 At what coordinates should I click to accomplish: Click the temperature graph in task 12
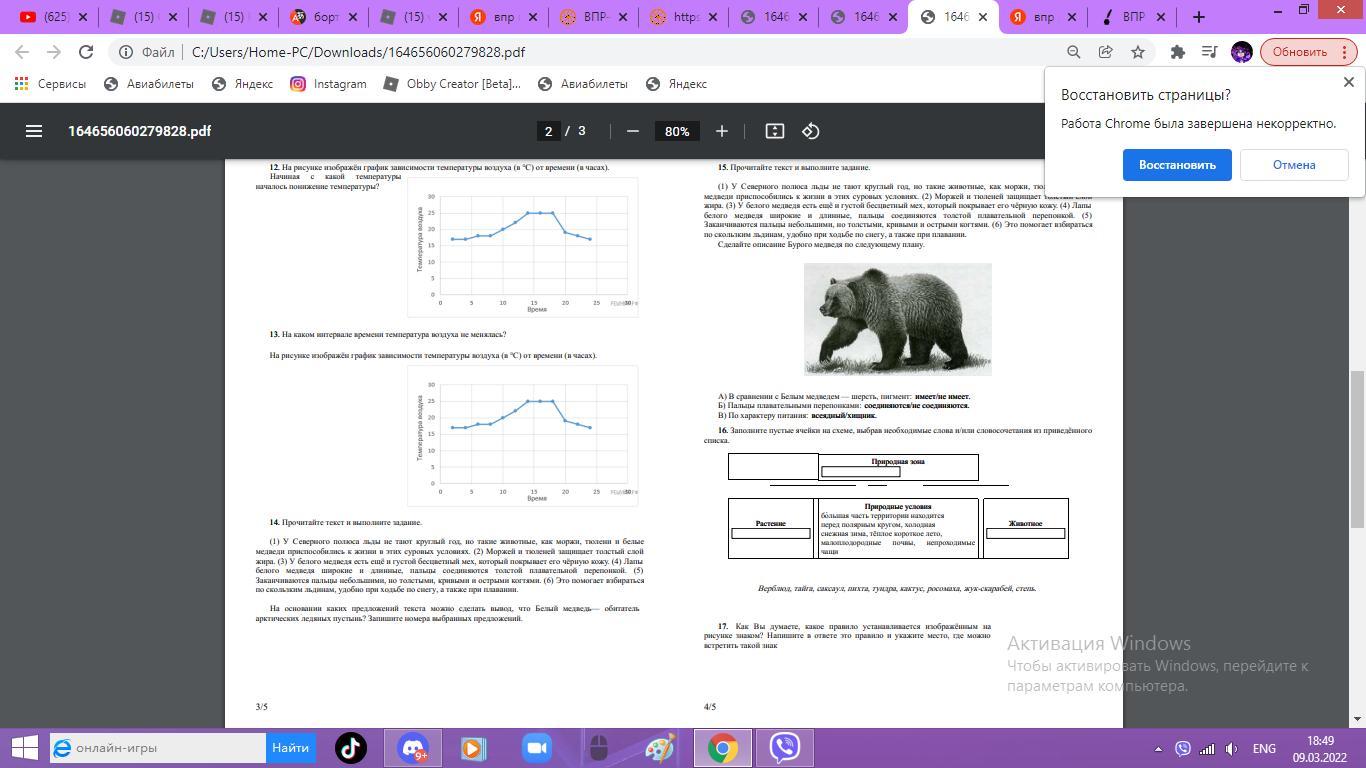click(x=523, y=247)
